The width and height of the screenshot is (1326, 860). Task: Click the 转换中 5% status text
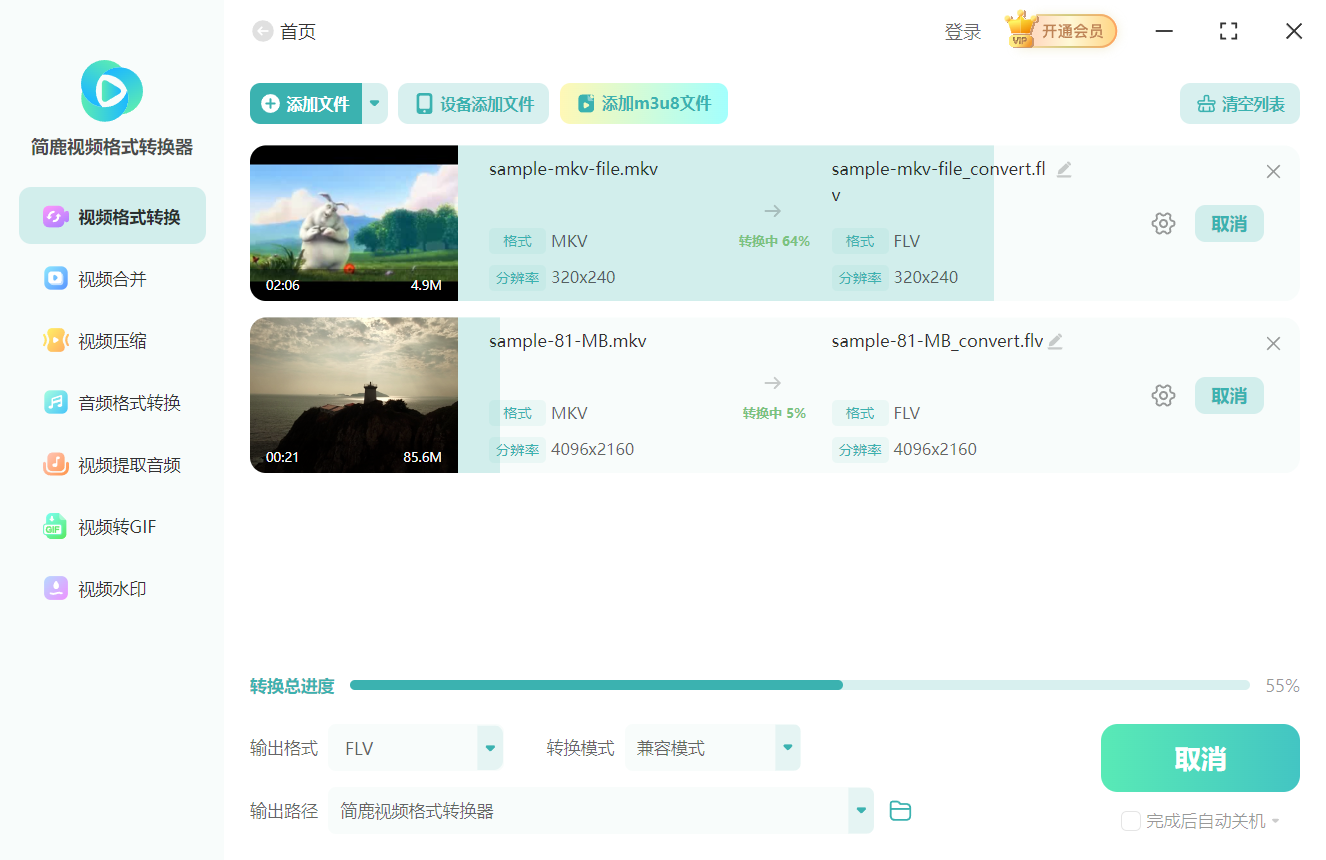[x=774, y=413]
